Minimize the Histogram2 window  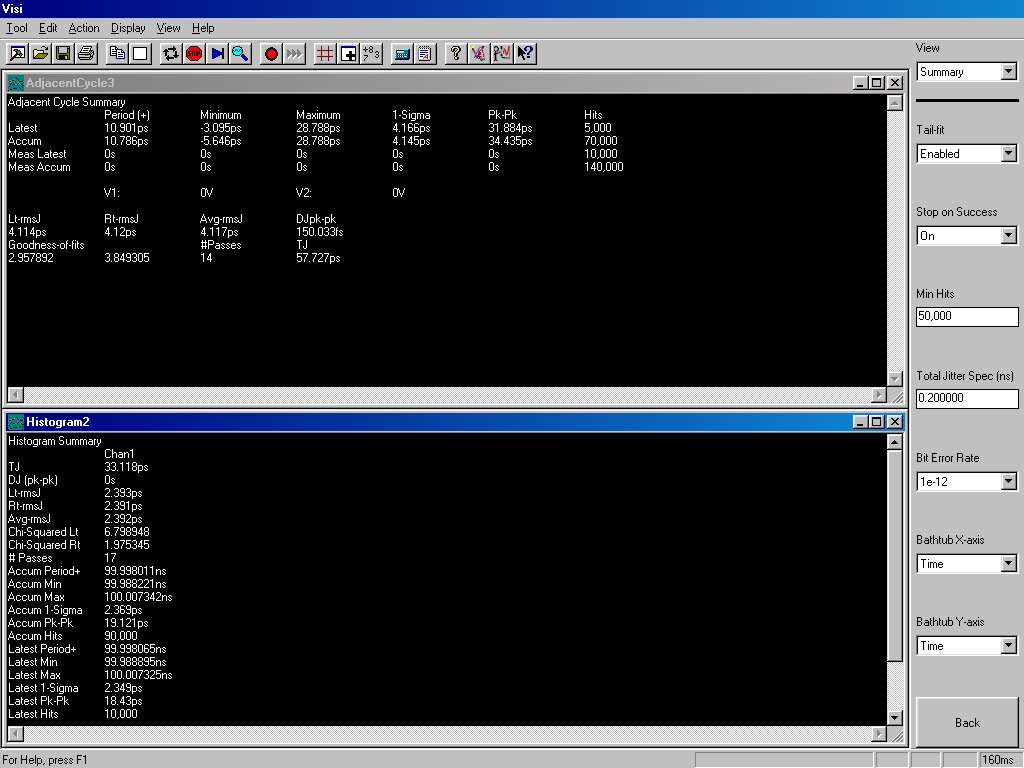(x=860, y=422)
